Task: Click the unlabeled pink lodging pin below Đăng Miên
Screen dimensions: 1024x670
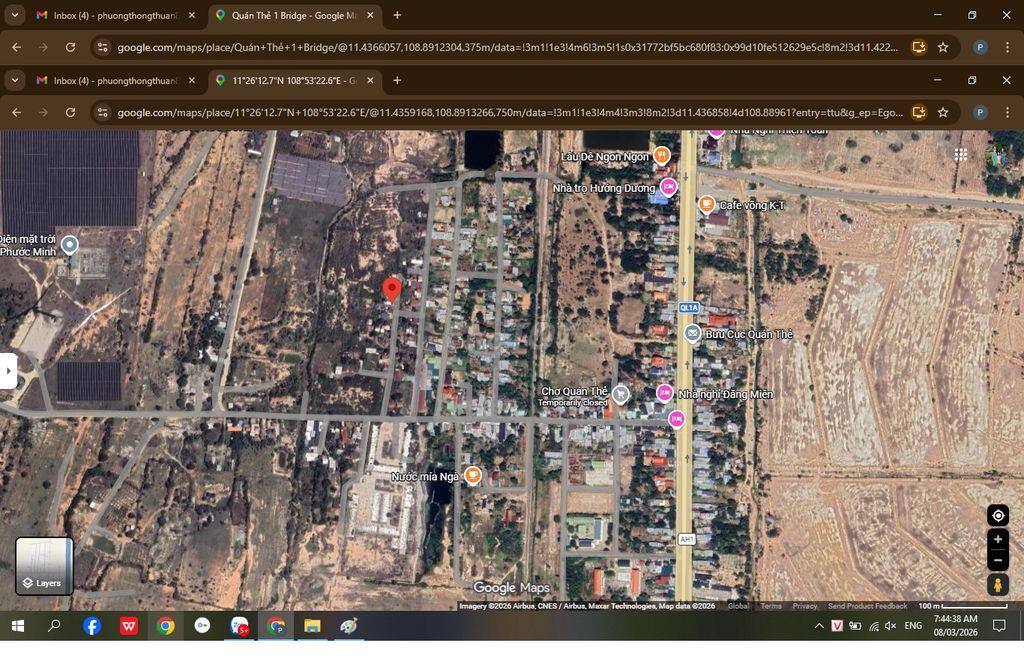Action: pos(677,419)
